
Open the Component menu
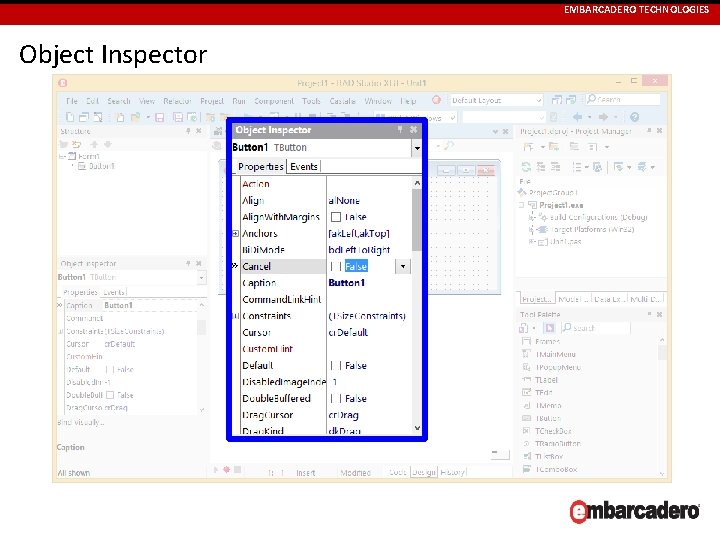coord(274,101)
